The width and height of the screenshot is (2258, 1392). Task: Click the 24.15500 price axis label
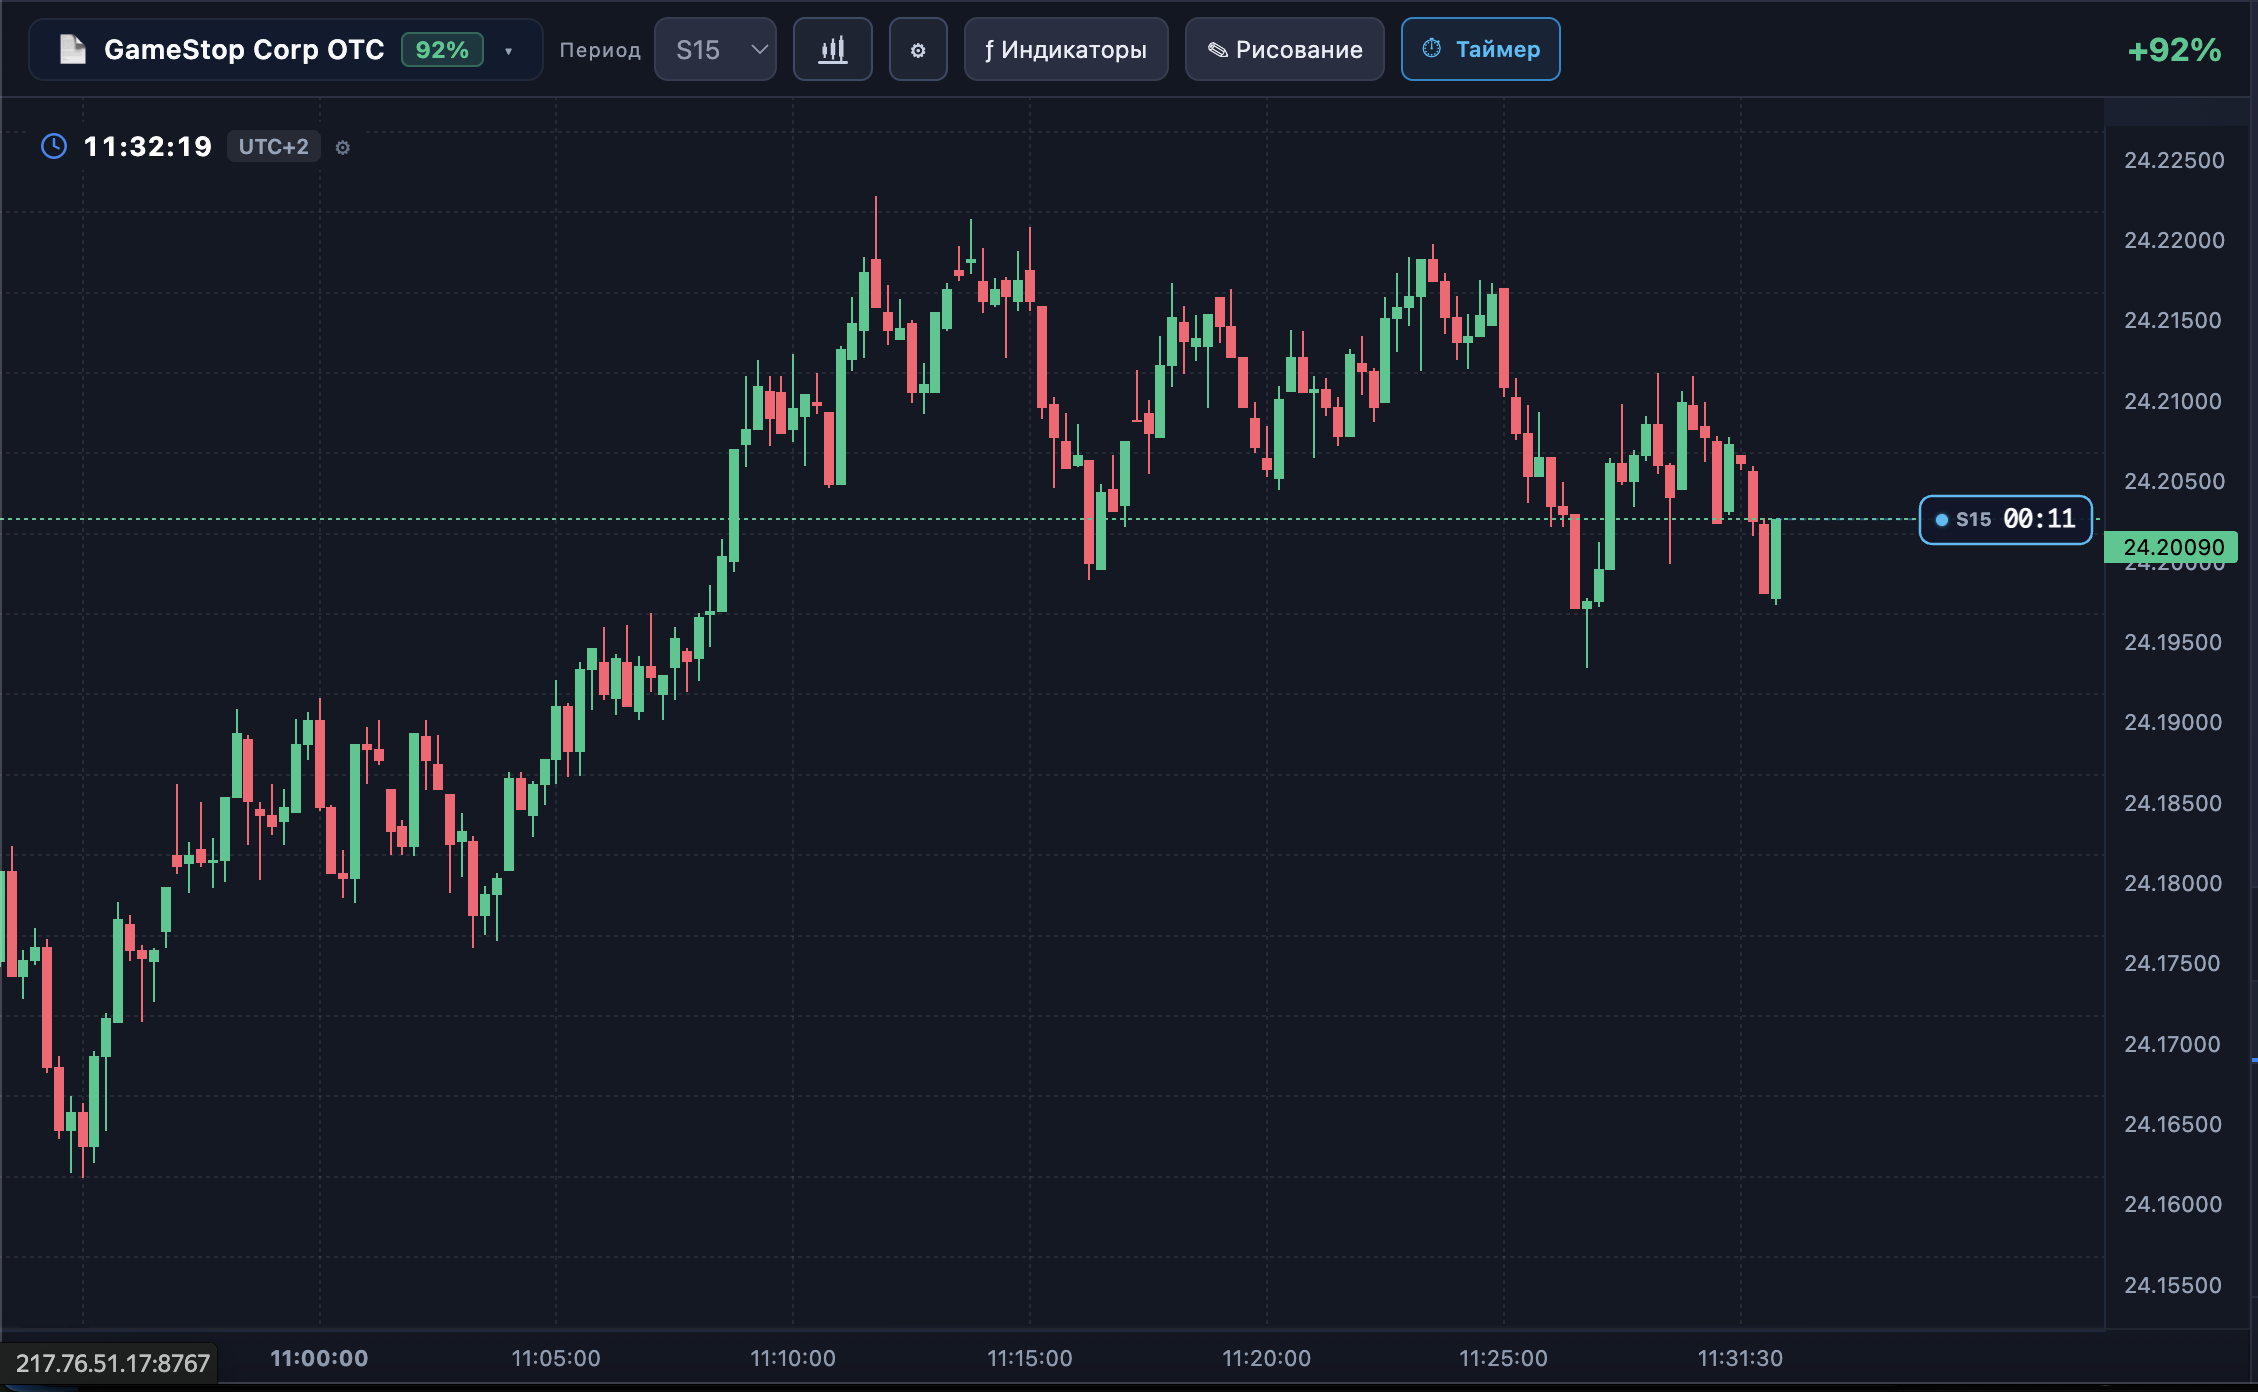(2173, 1285)
